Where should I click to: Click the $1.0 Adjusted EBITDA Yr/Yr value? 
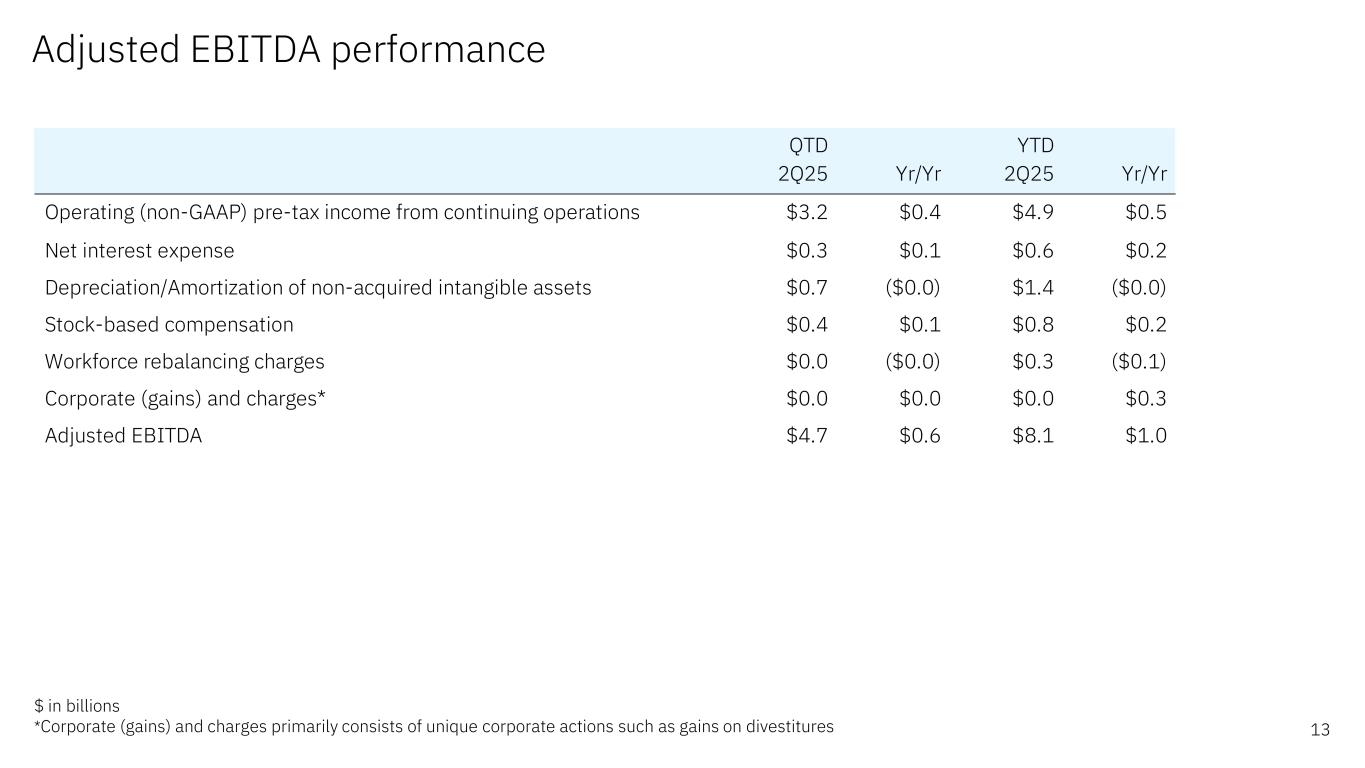1146,436
